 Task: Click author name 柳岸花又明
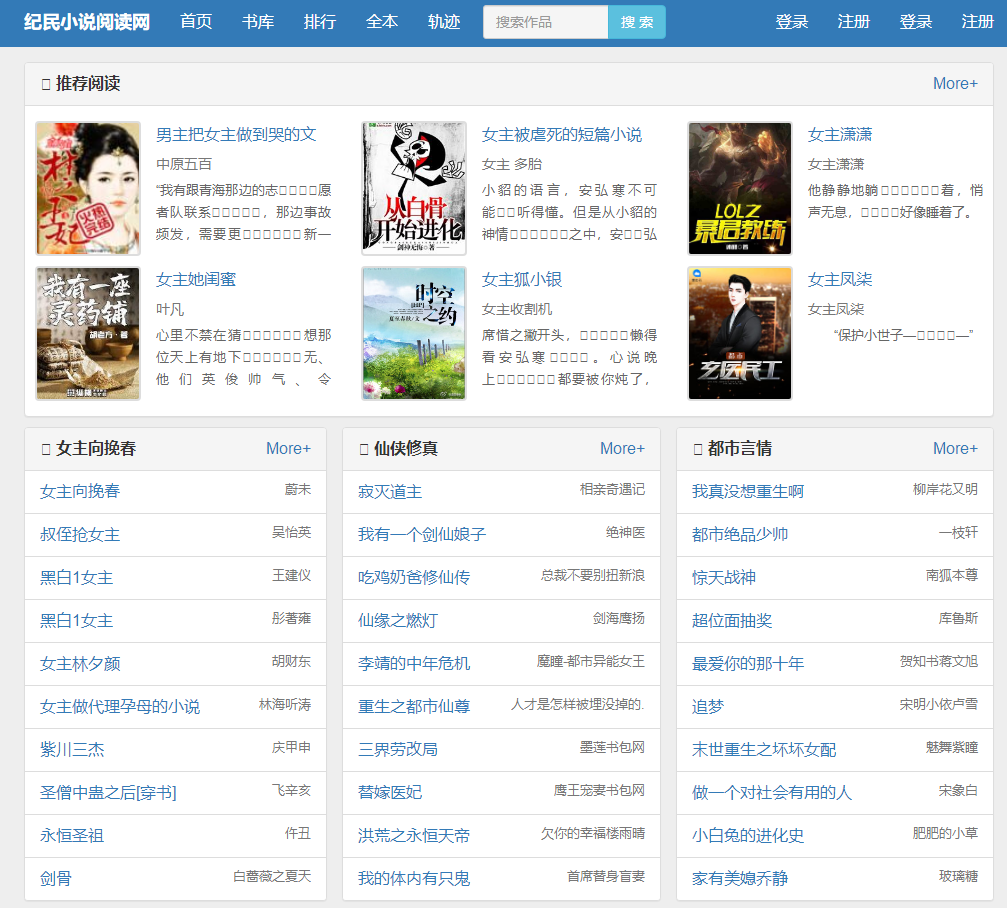pos(945,489)
